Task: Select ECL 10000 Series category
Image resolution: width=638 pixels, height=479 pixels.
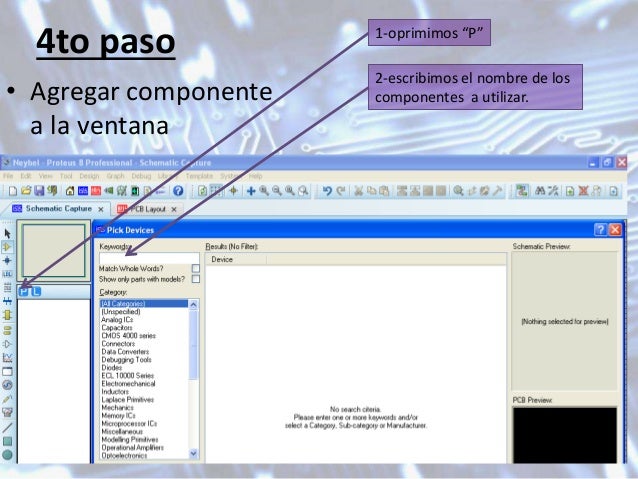Action: point(127,376)
